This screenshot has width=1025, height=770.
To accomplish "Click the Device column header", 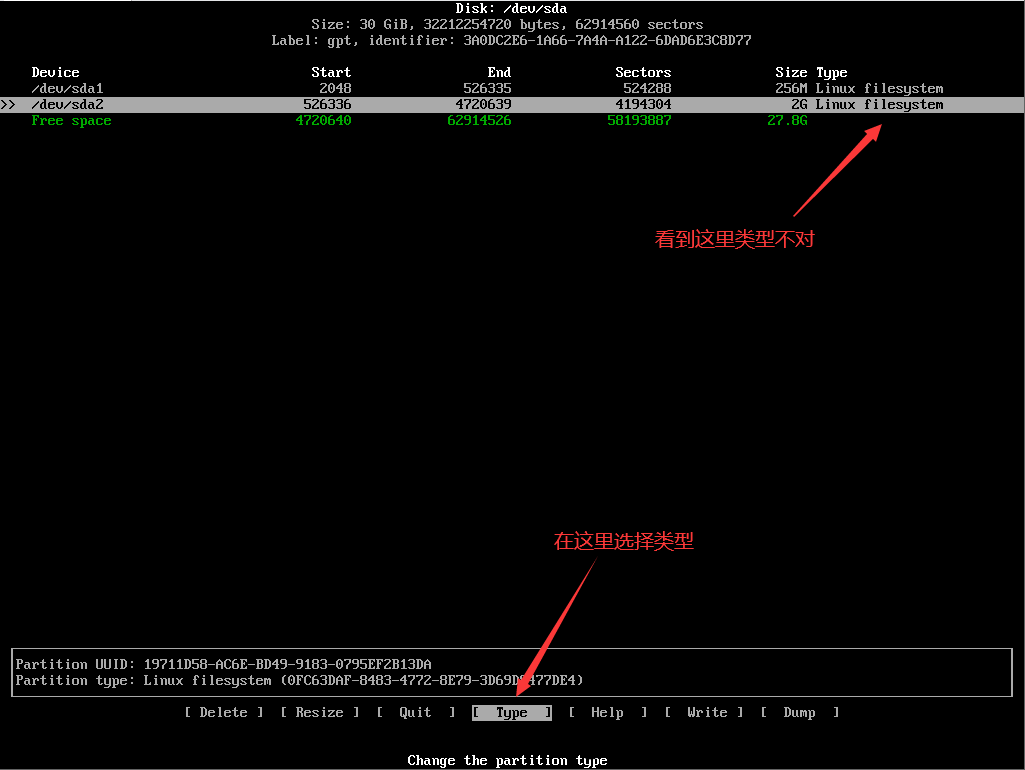I will pyautogui.click(x=56, y=73).
